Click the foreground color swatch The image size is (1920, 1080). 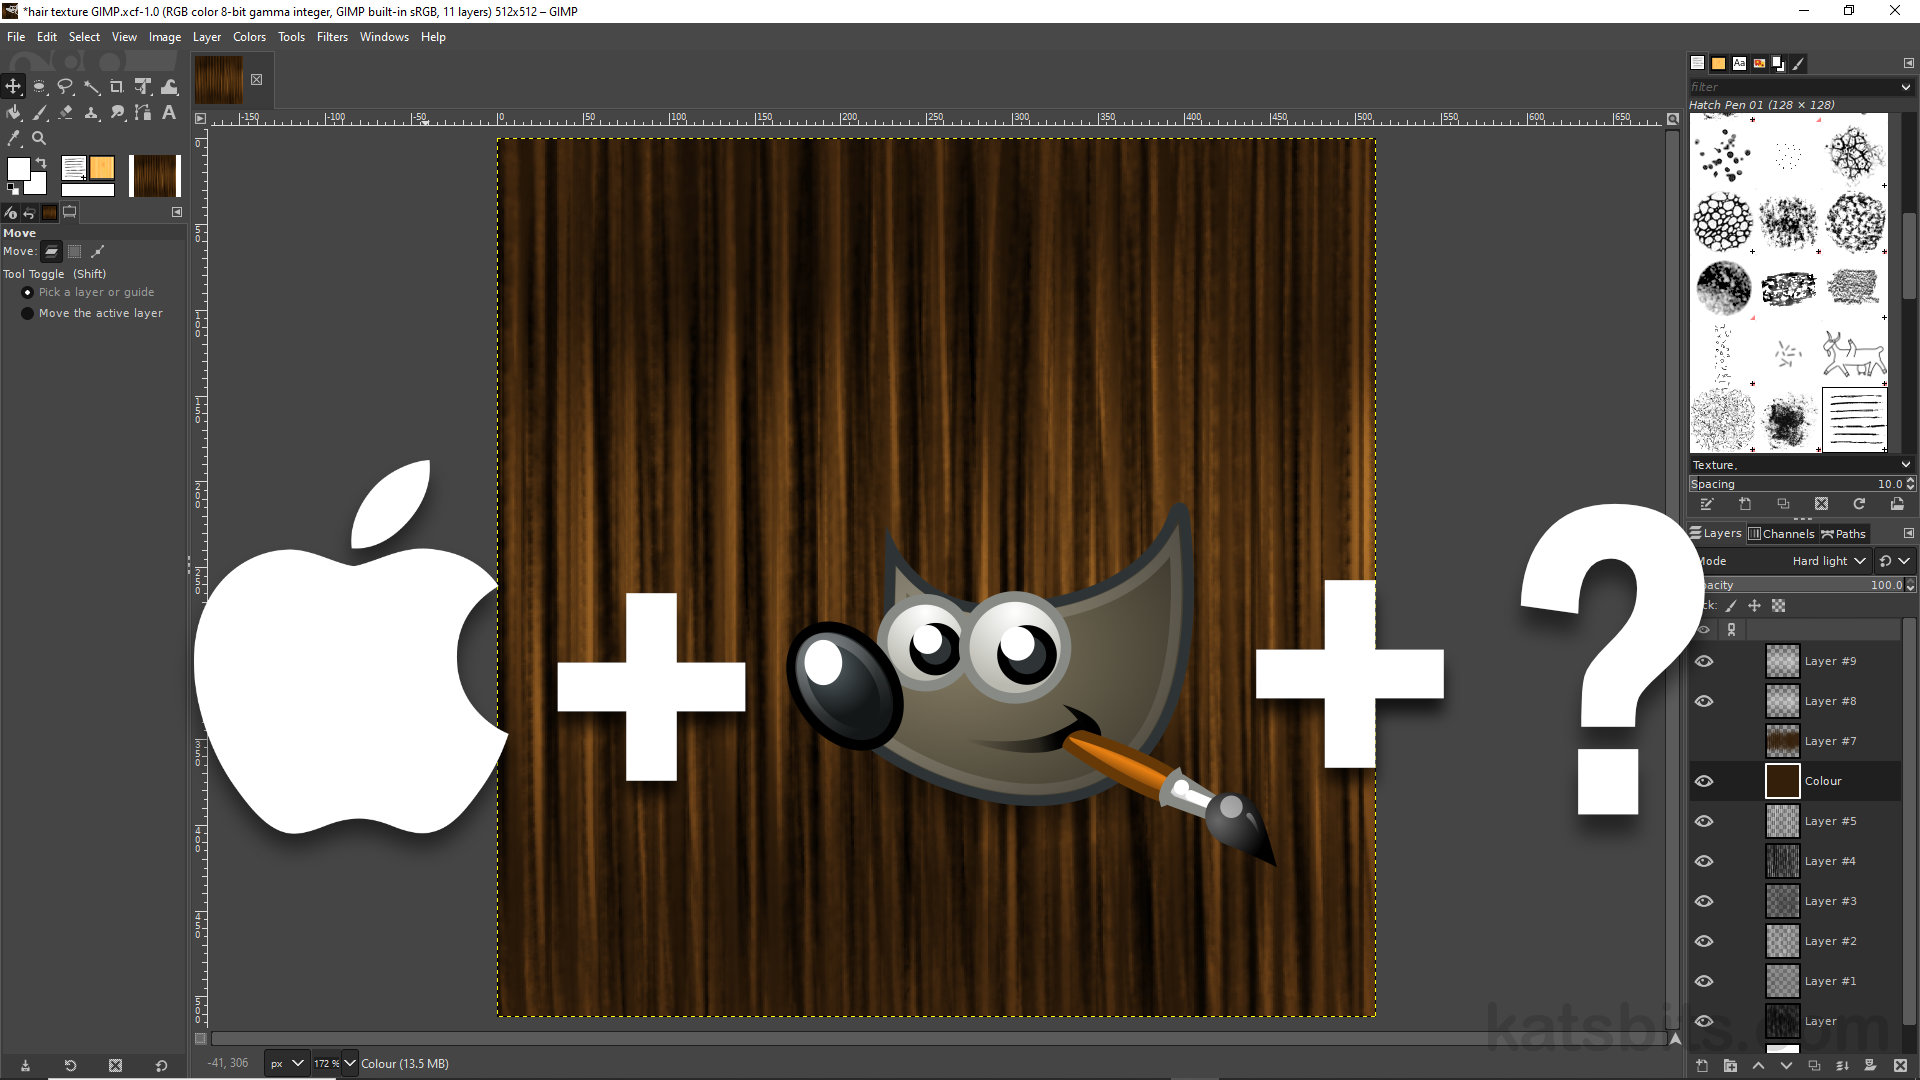[x=19, y=169]
